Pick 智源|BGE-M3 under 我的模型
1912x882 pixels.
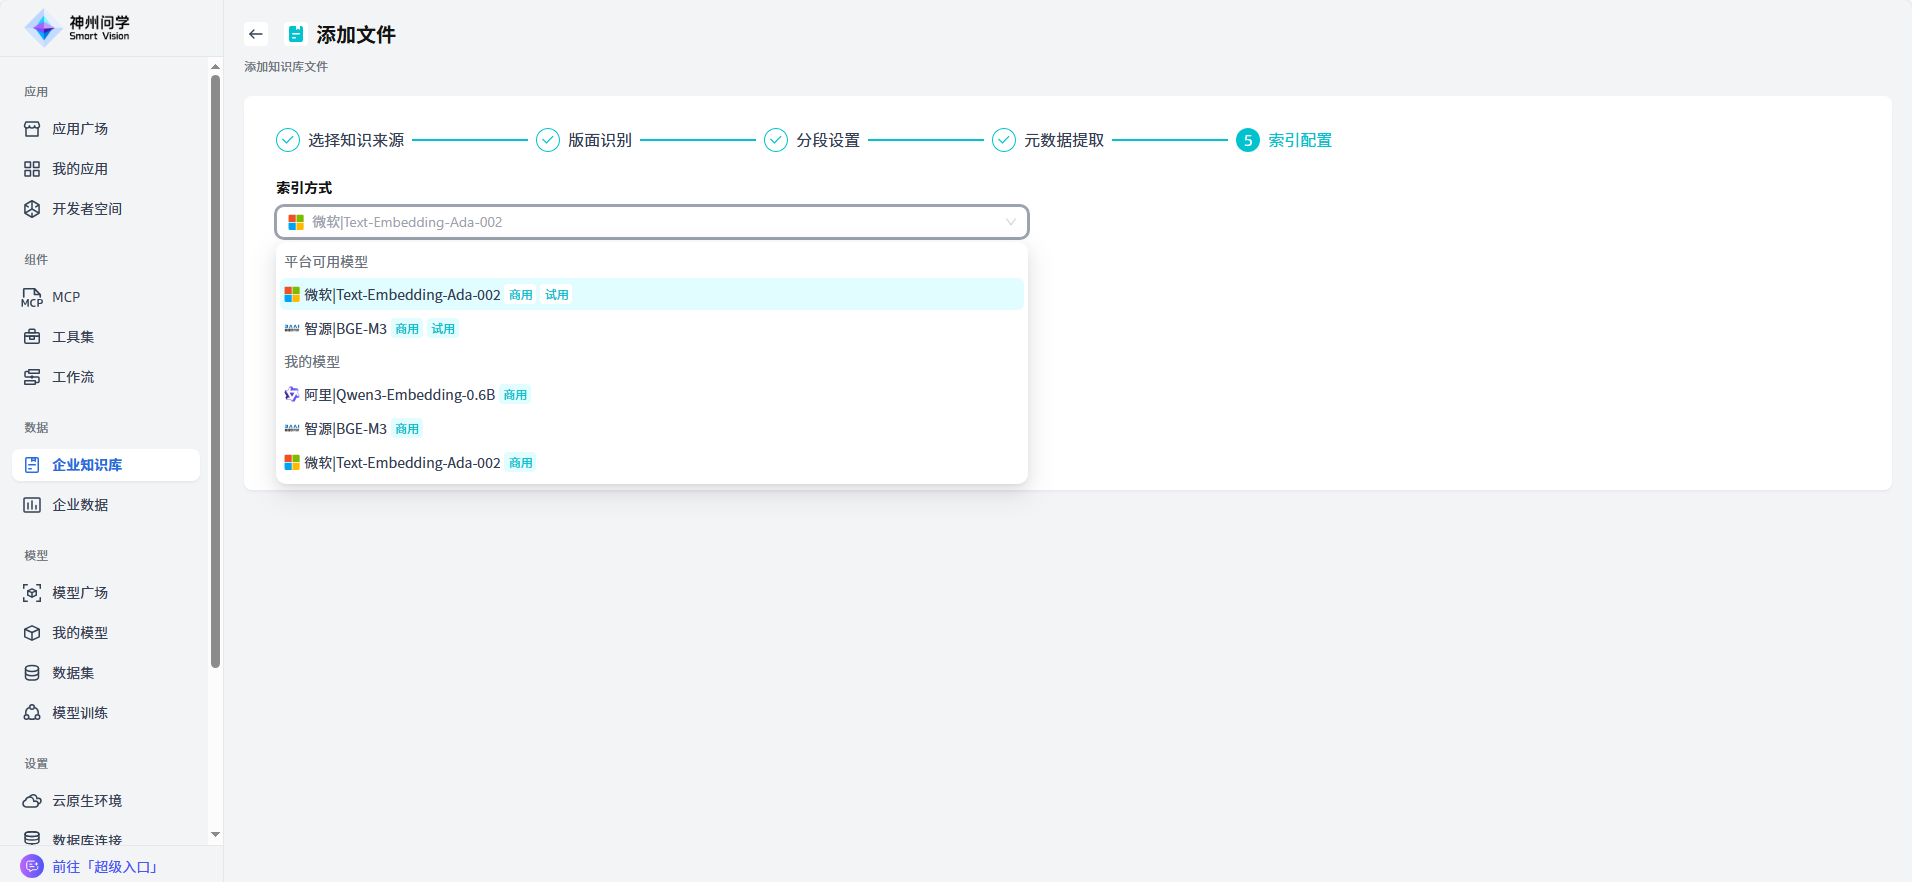(x=345, y=429)
